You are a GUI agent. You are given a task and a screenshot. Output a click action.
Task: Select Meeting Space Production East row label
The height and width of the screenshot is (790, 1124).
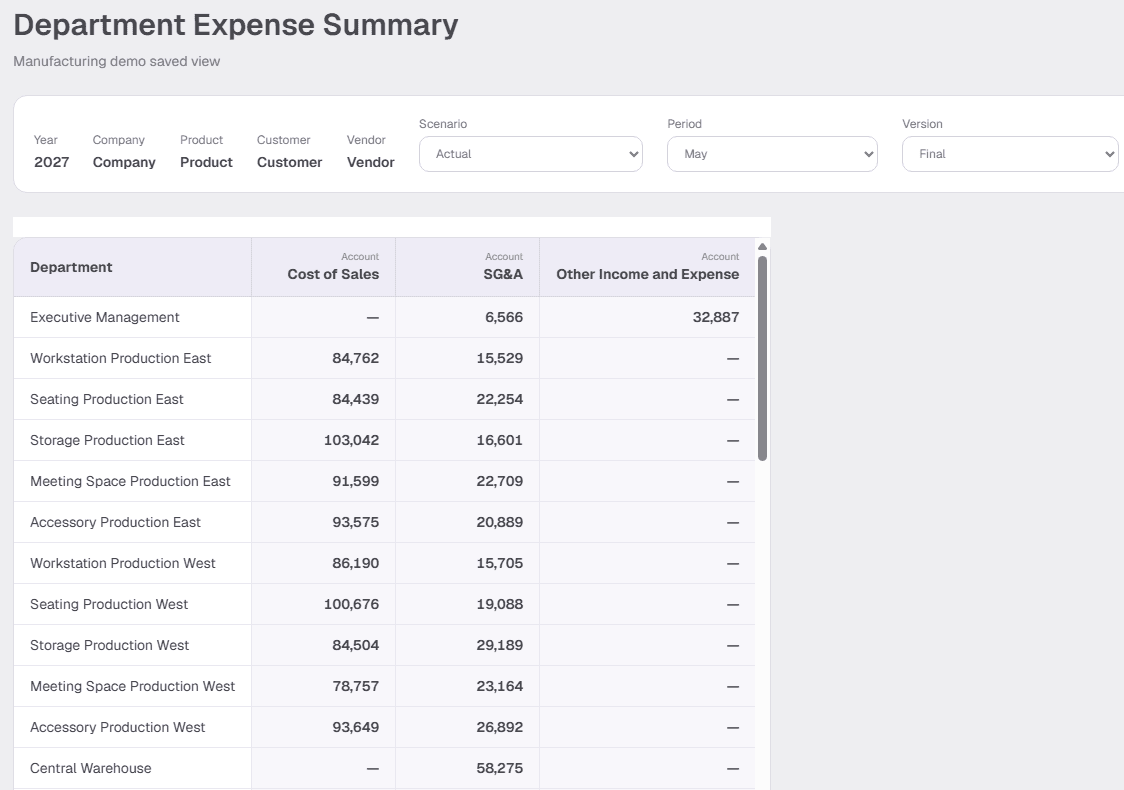click(x=130, y=481)
